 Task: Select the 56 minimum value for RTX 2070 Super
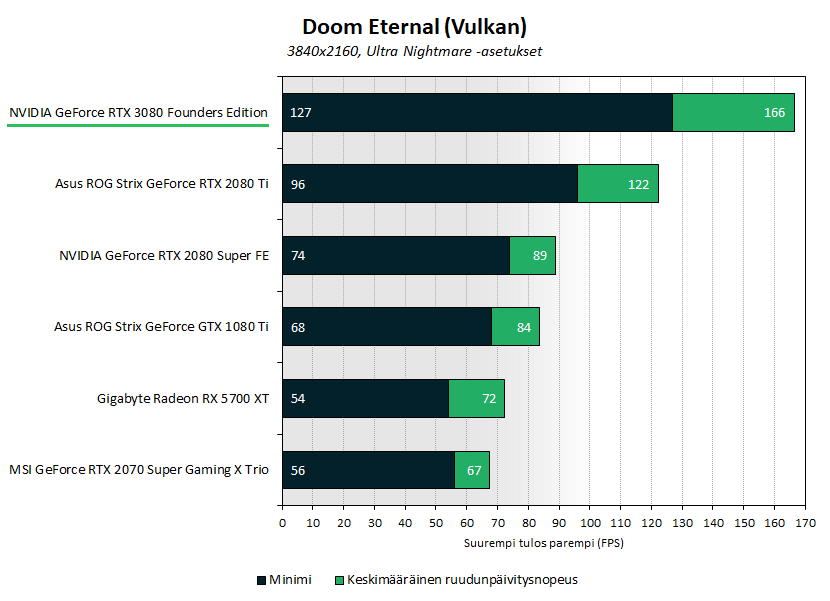coord(298,470)
